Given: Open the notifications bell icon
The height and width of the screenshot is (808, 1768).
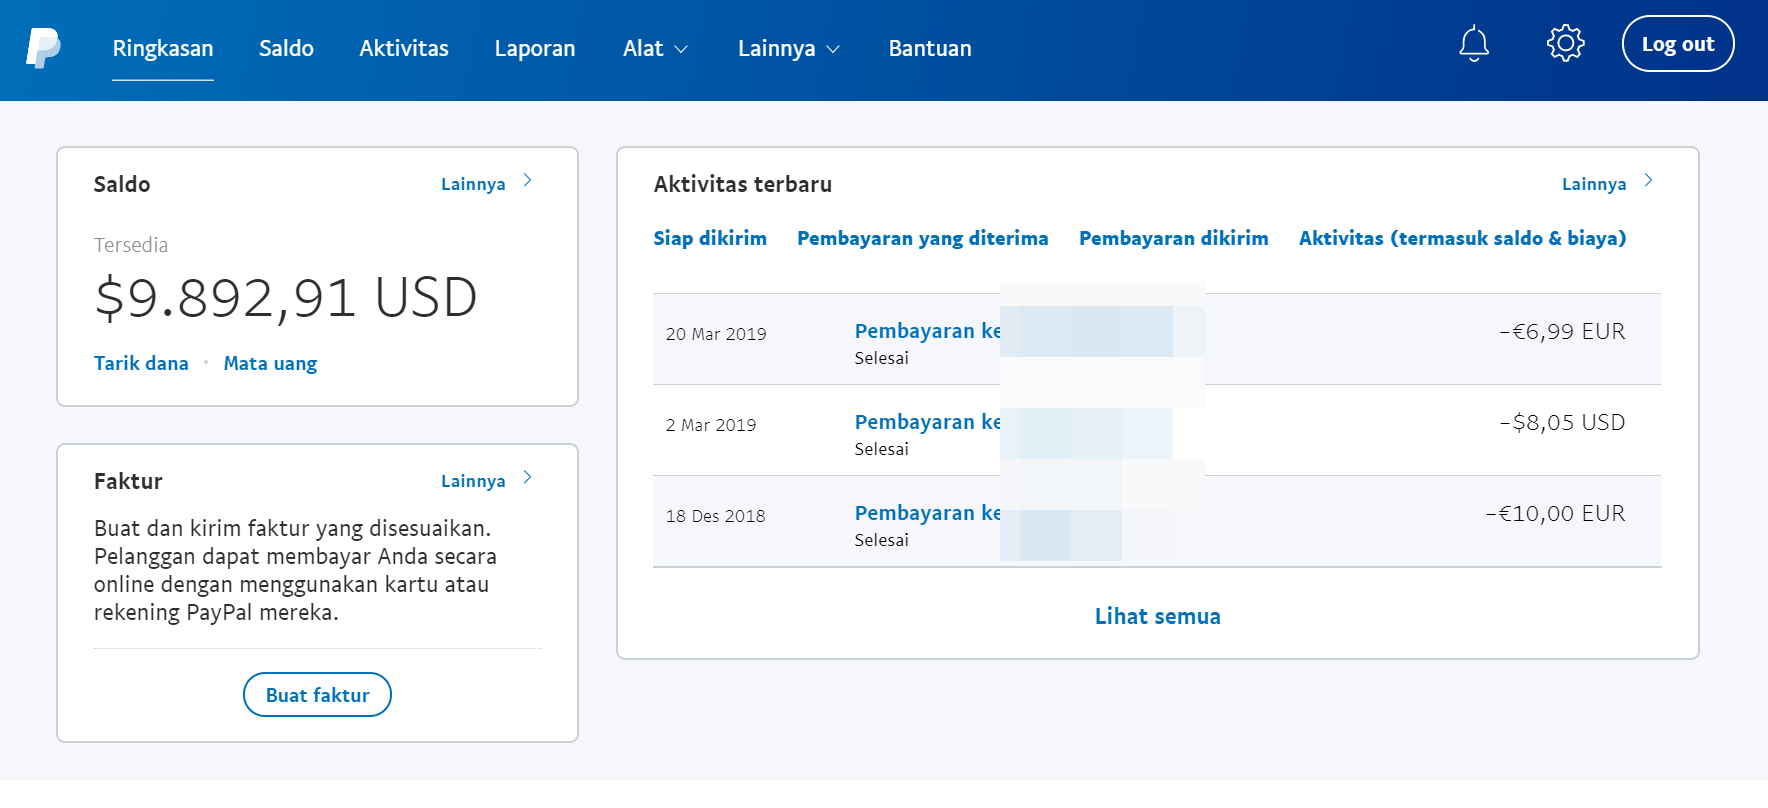Looking at the screenshot, I should 1473,44.
